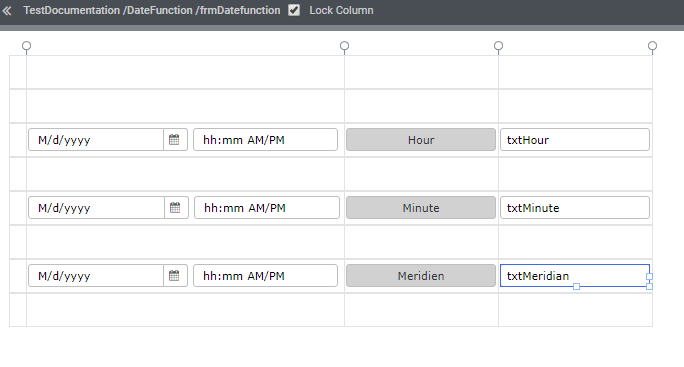Open calendar picker in Meridien row

coord(174,276)
